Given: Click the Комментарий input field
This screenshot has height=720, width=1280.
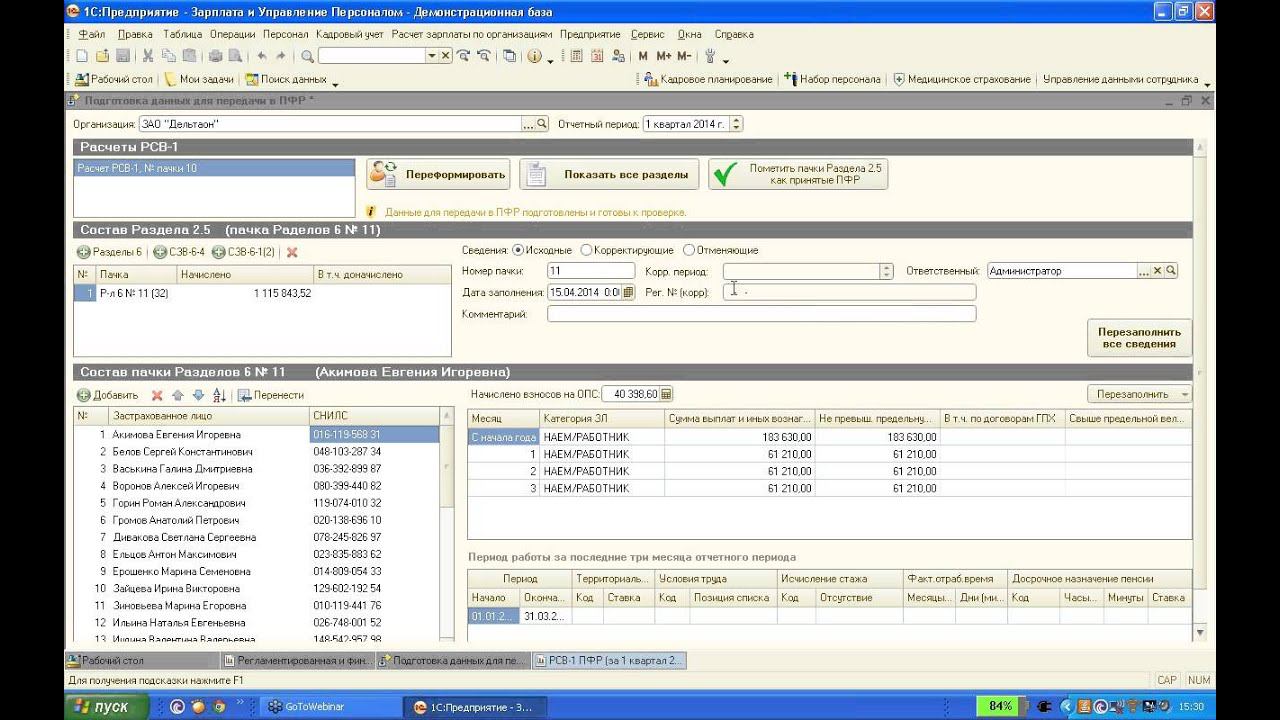Looking at the screenshot, I should coord(761,314).
